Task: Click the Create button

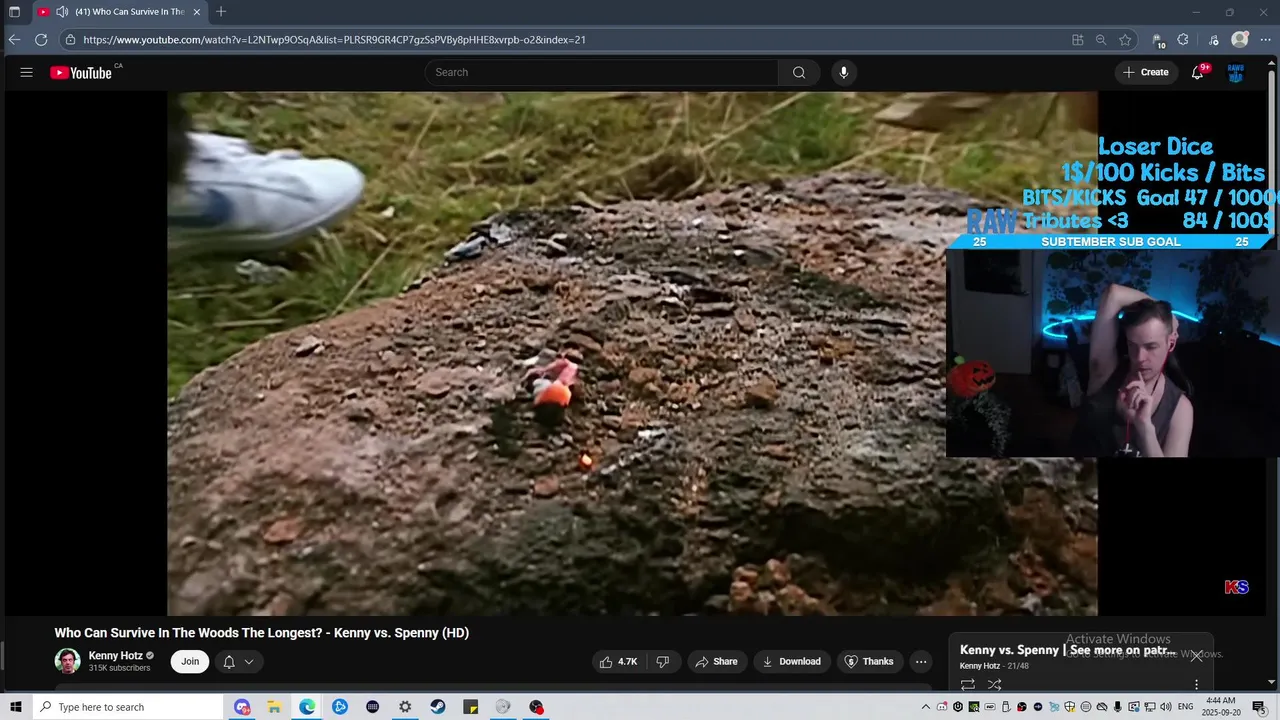Action: pos(1146,72)
